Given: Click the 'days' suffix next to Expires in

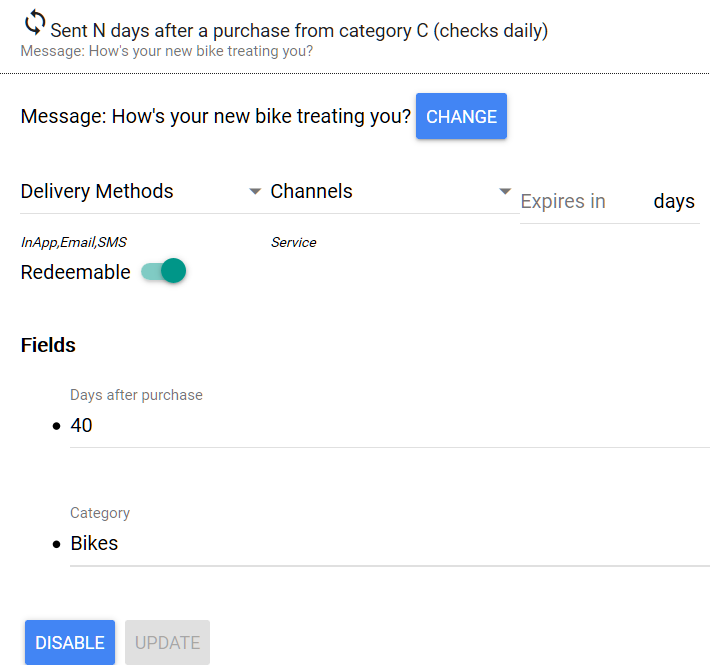Looking at the screenshot, I should click(x=674, y=202).
